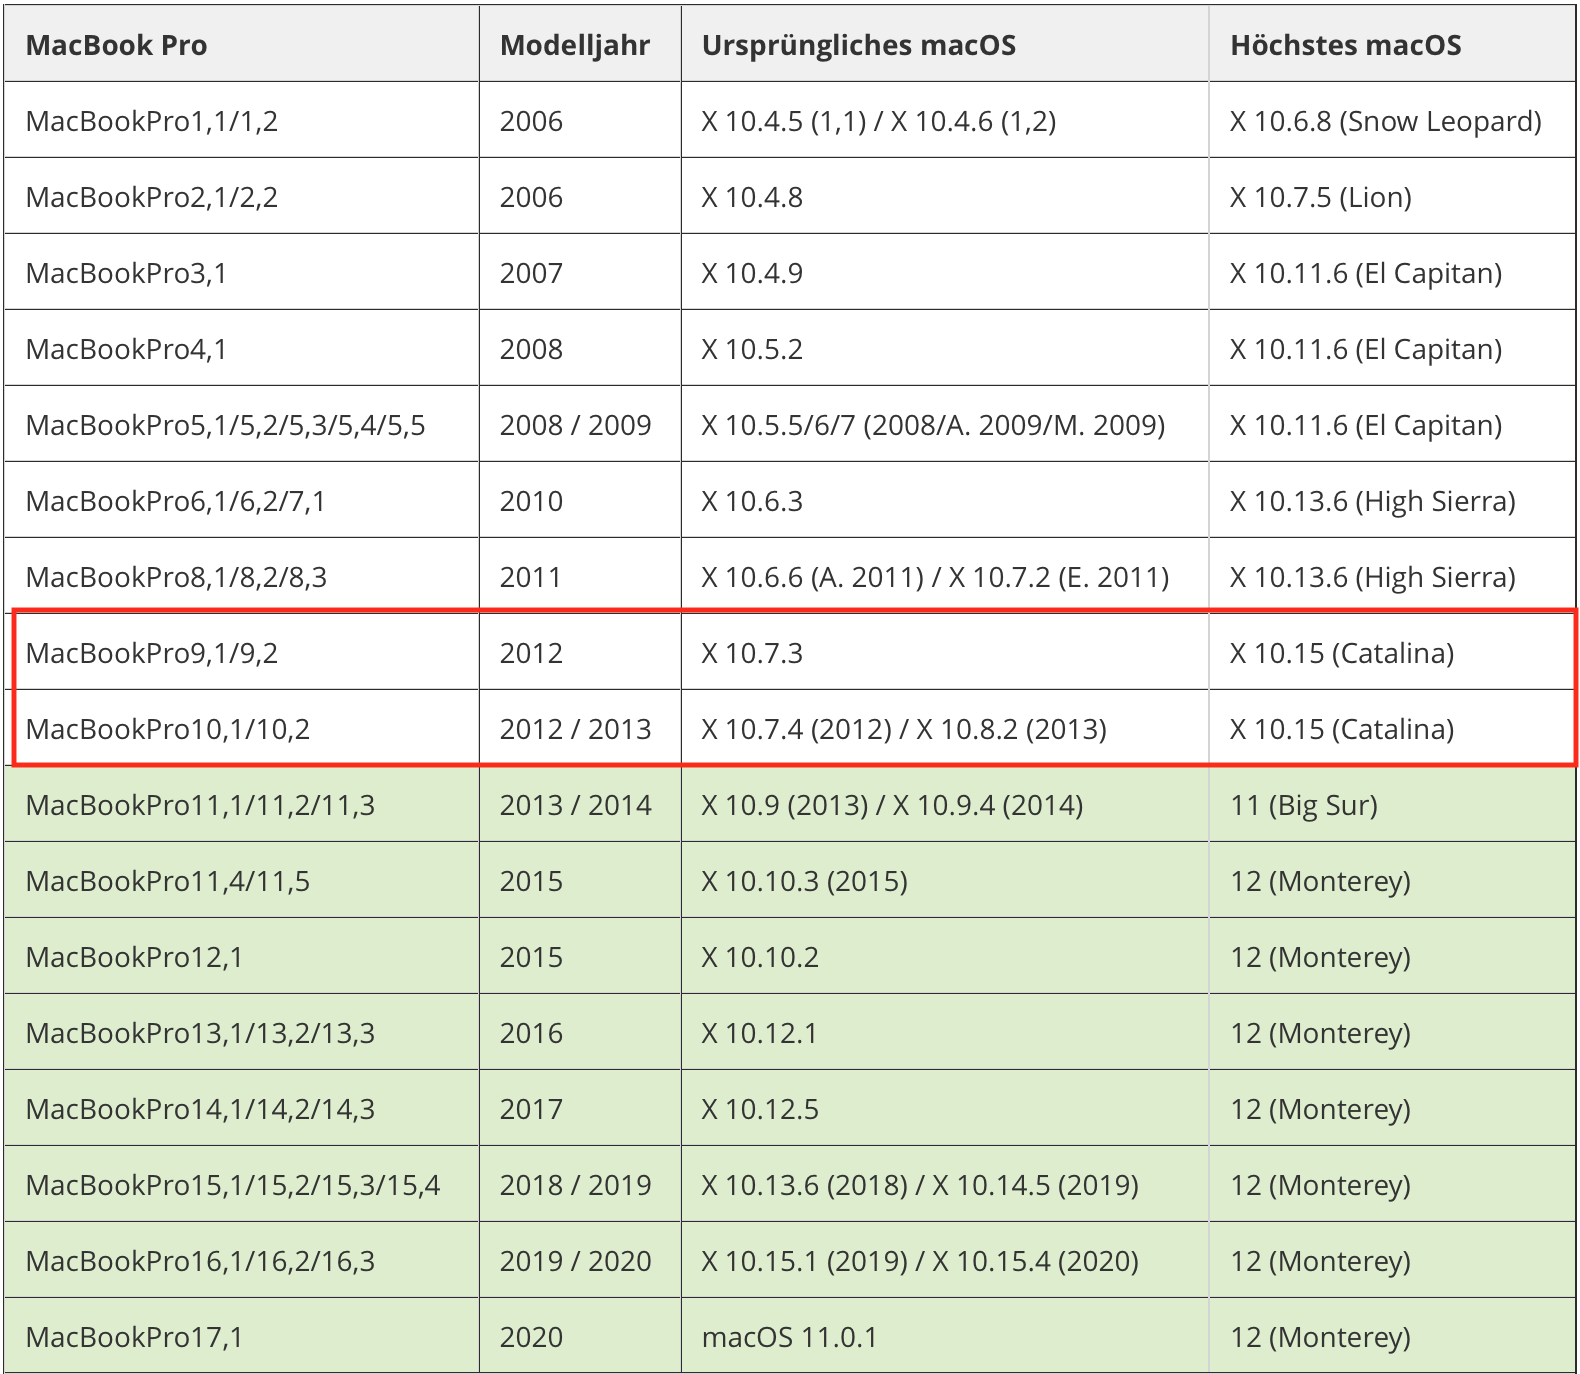The image size is (1580, 1374).
Task: Select the highlighted MacBookPro9,1/9,2 cell
Action: [152, 653]
